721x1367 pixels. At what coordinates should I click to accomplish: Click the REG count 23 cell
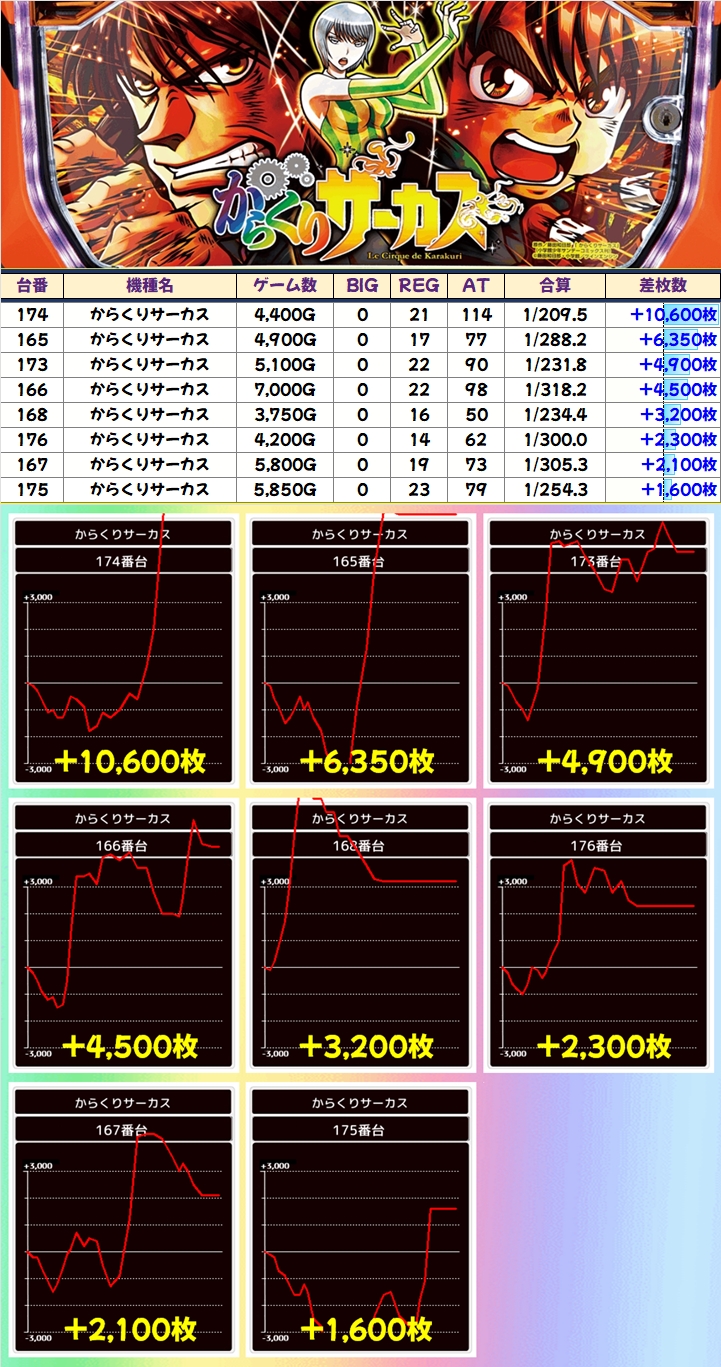pos(419,489)
